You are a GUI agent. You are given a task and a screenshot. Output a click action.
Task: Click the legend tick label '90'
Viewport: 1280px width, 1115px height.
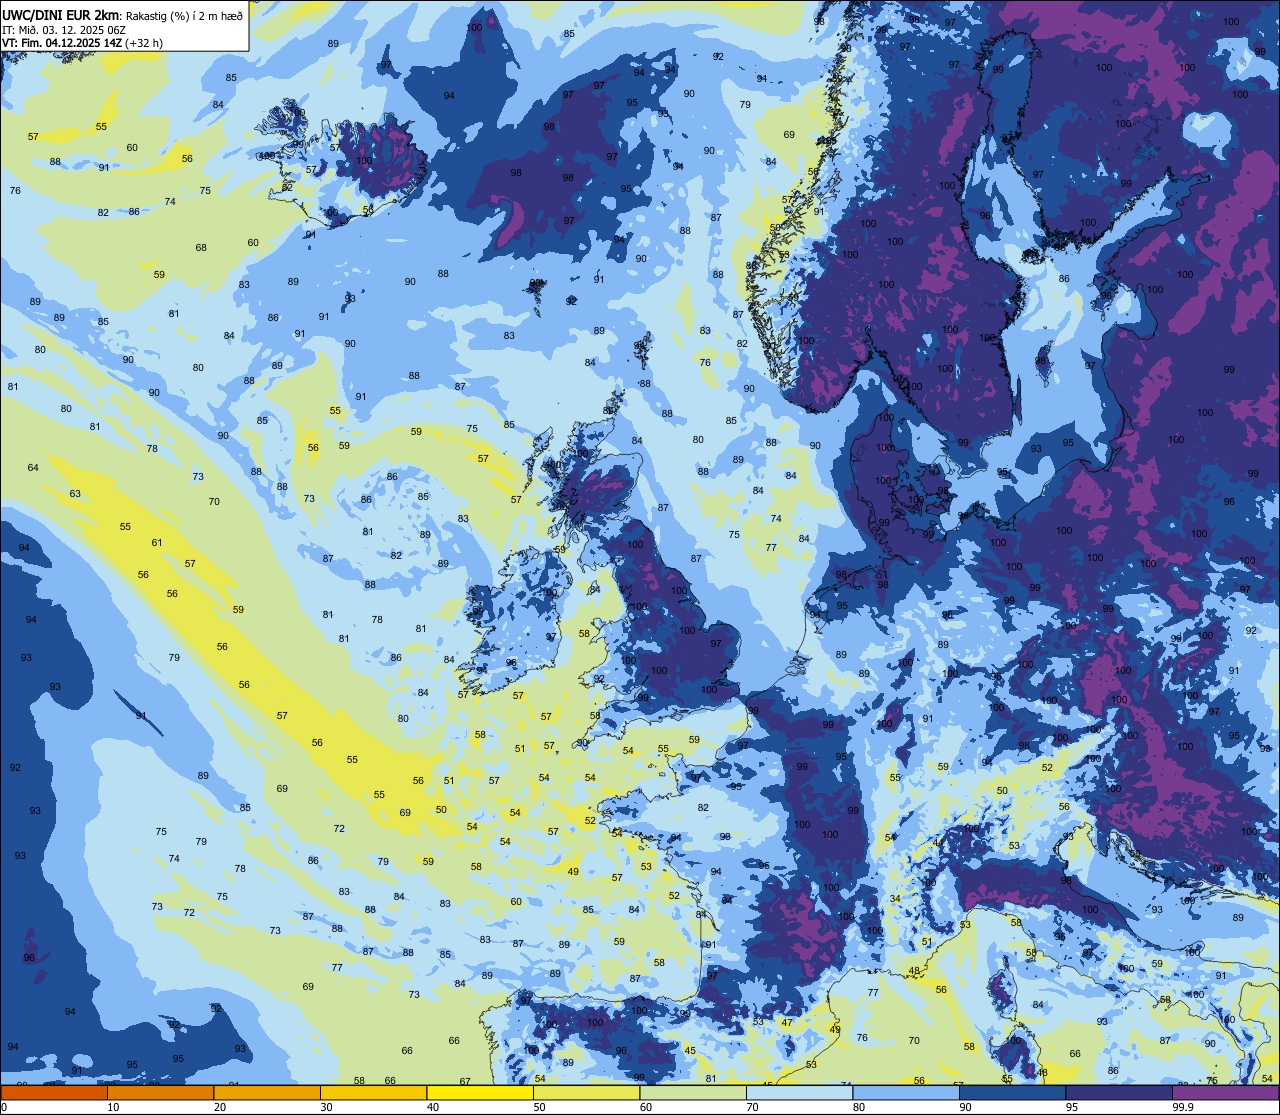(965, 1108)
